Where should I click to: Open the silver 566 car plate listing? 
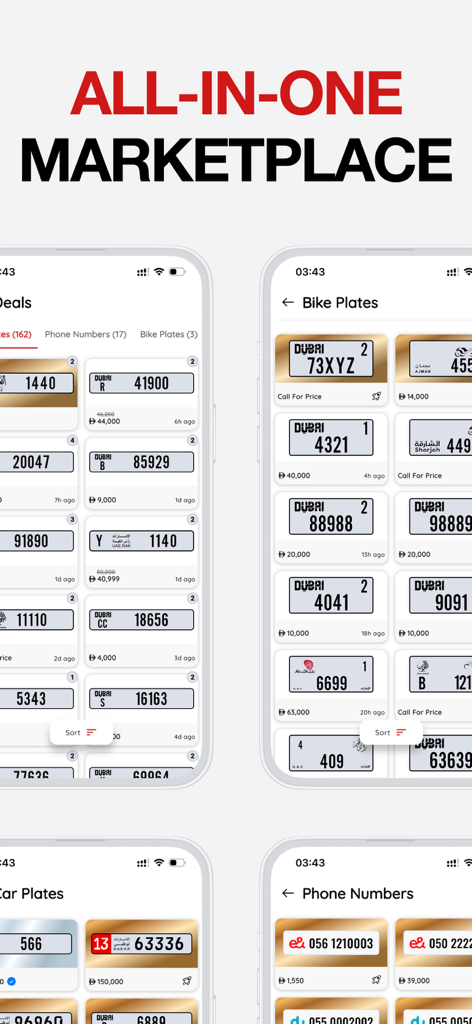pos(39,955)
